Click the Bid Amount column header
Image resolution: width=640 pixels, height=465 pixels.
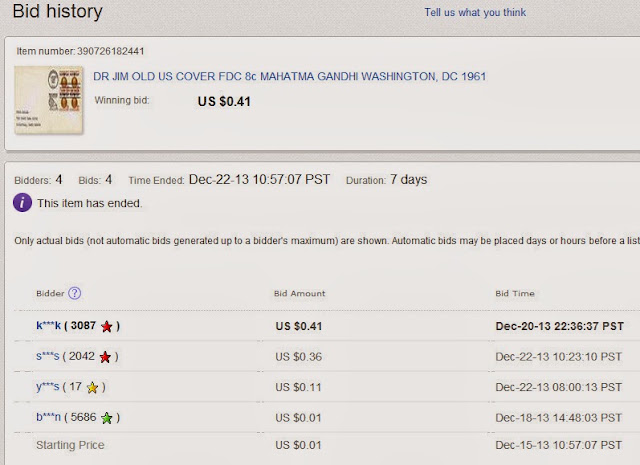click(x=300, y=293)
